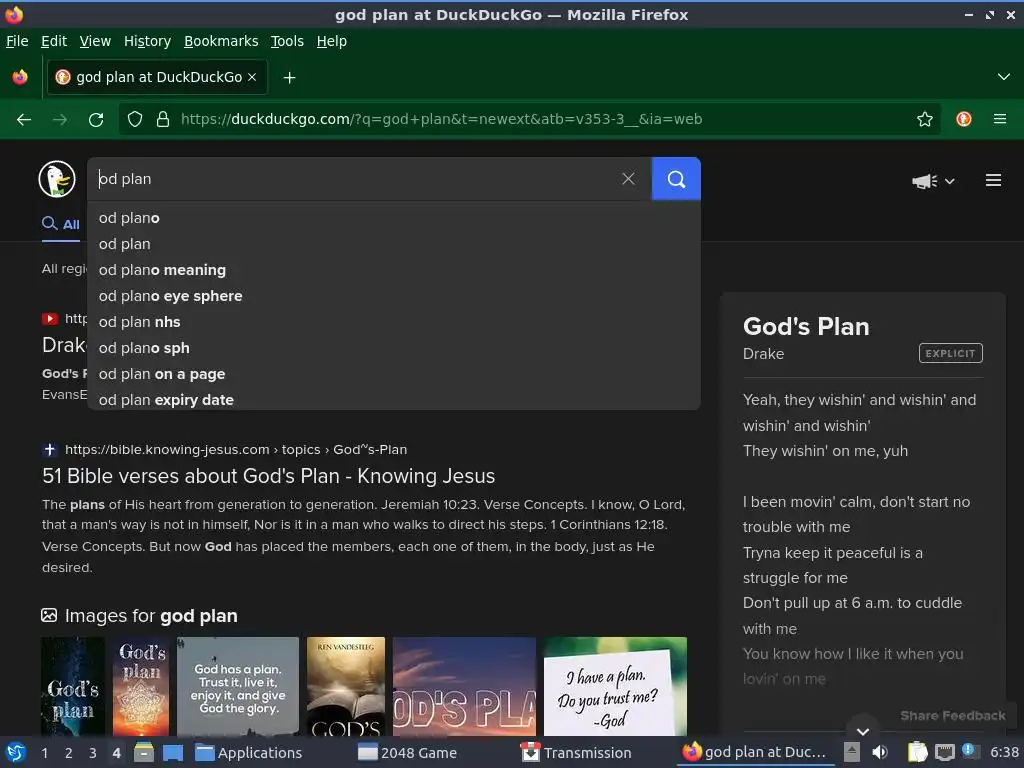Click the blue magnifier search button

676,179
